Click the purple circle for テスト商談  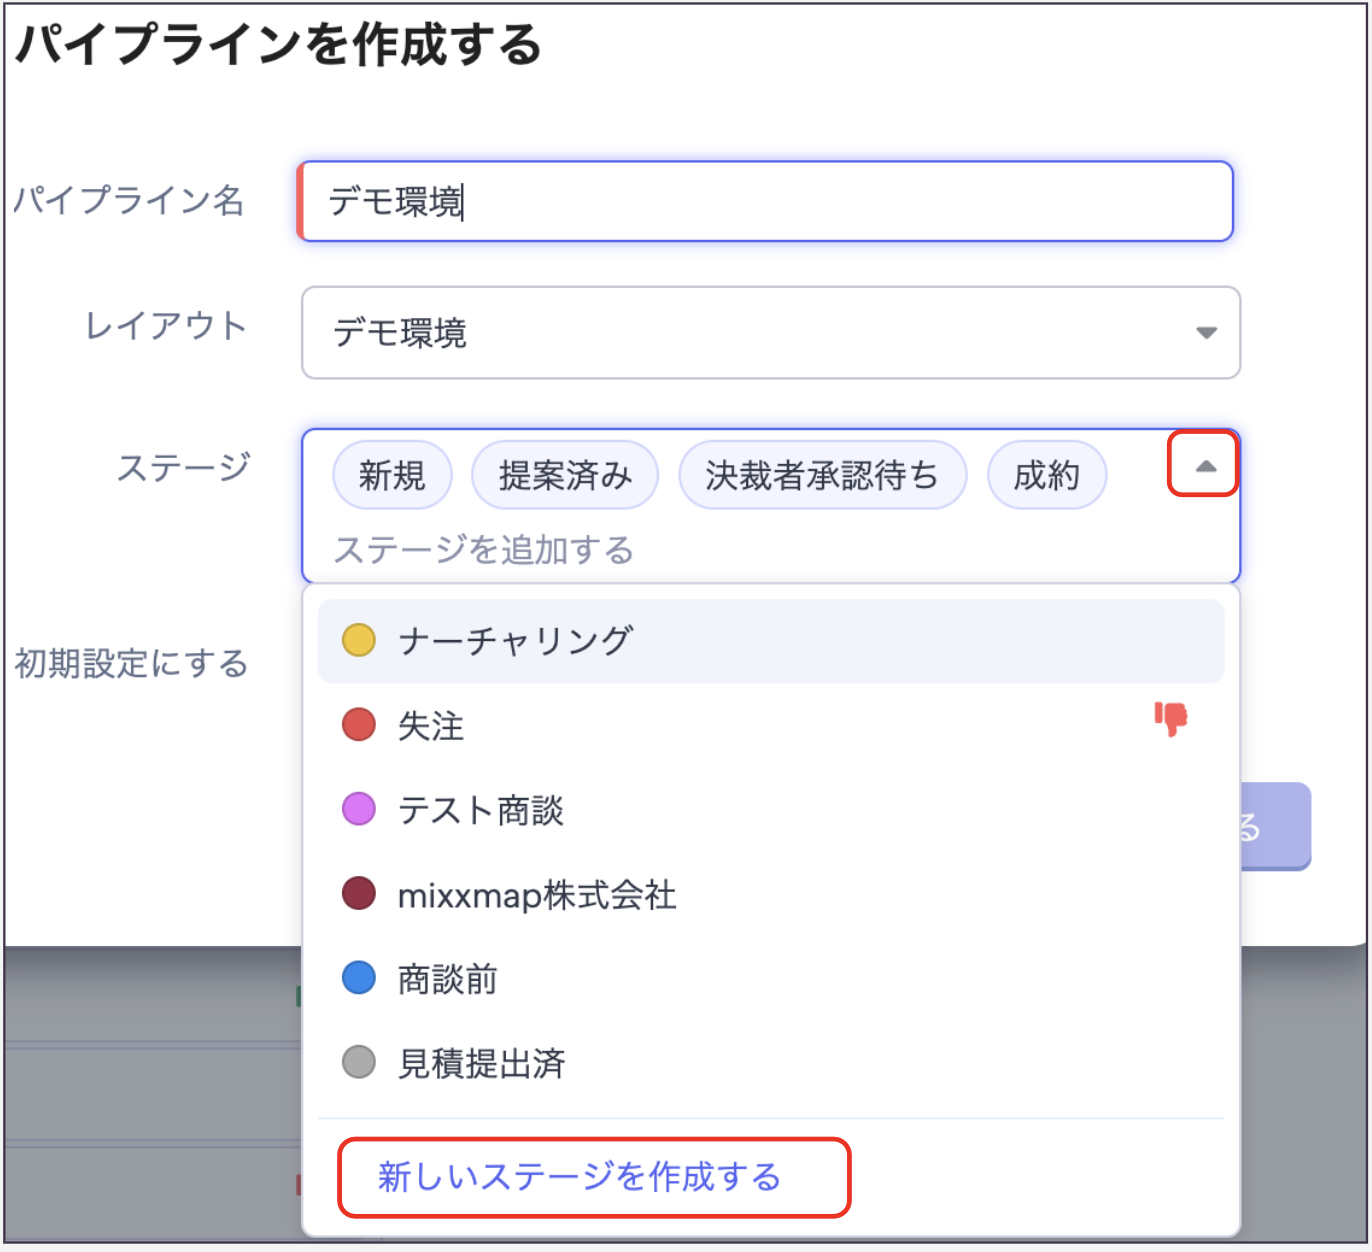pyautogui.click(x=359, y=809)
